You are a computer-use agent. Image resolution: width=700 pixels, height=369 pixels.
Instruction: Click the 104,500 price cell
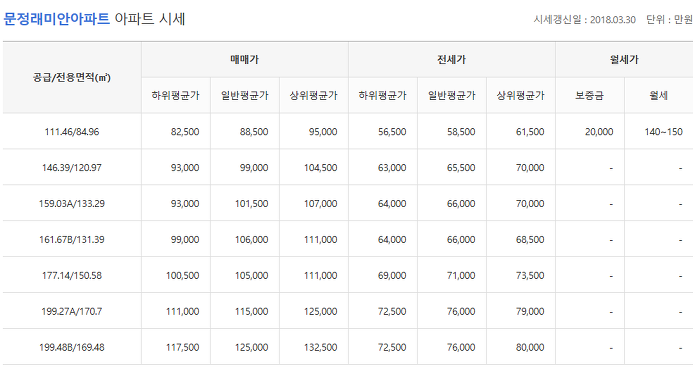click(321, 168)
